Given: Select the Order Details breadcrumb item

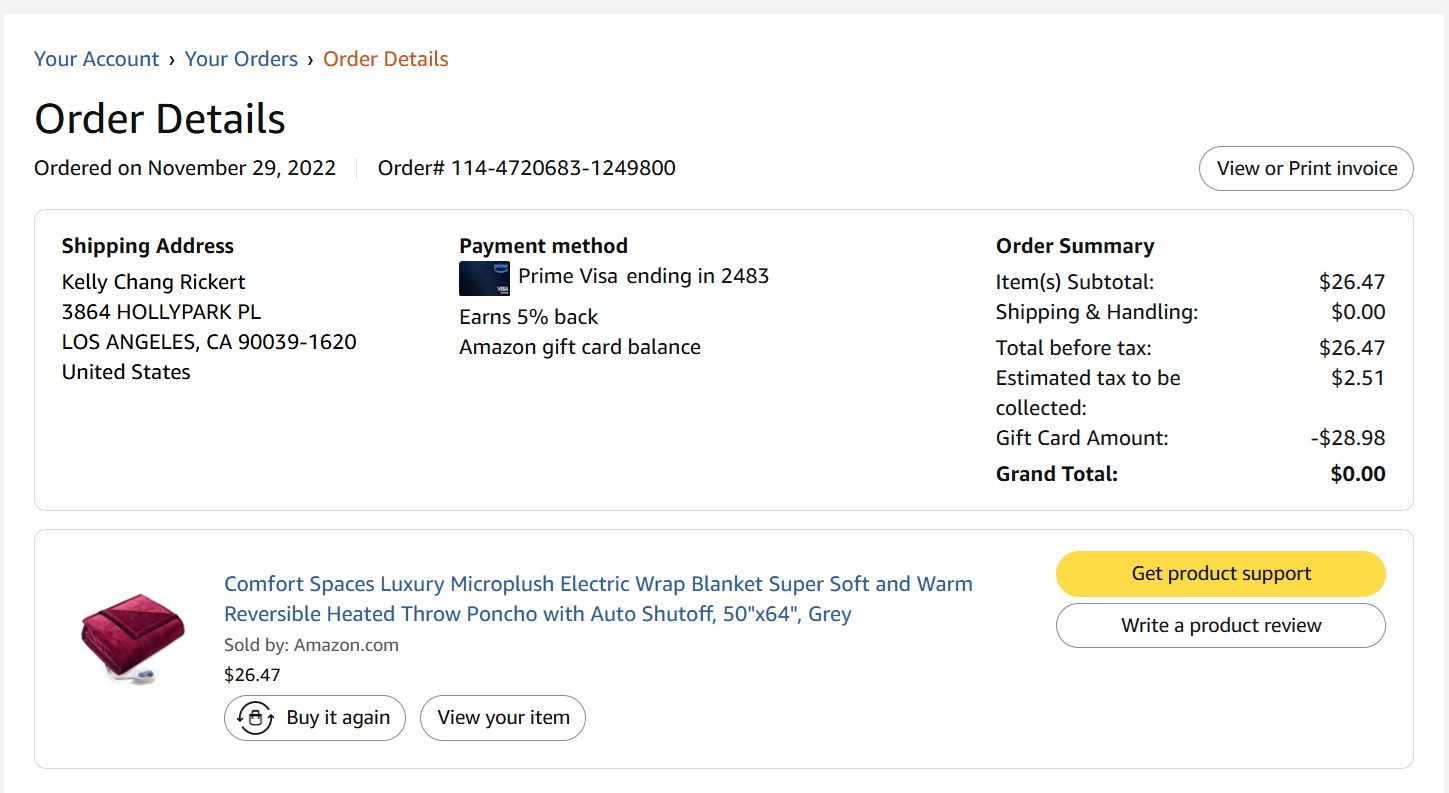Looking at the screenshot, I should (x=385, y=59).
